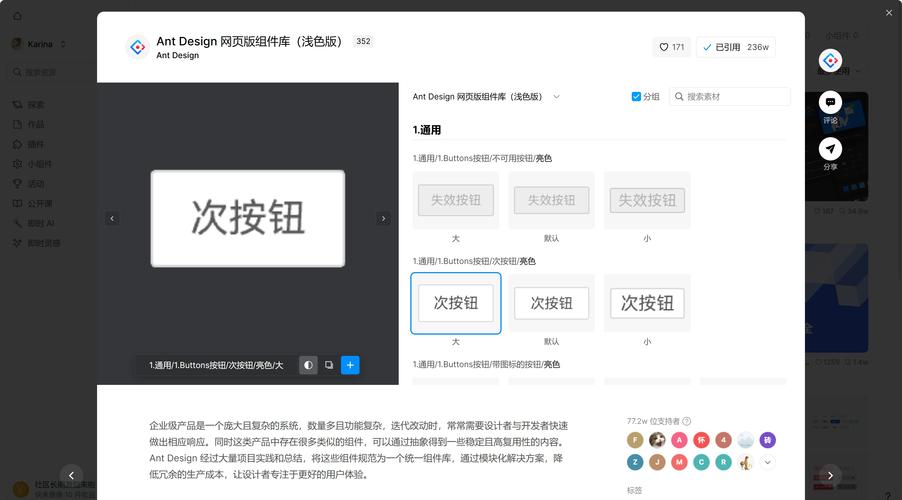Open the Ant Design floating logo on right
Viewport: 902px width, 500px height.
pyautogui.click(x=830, y=60)
